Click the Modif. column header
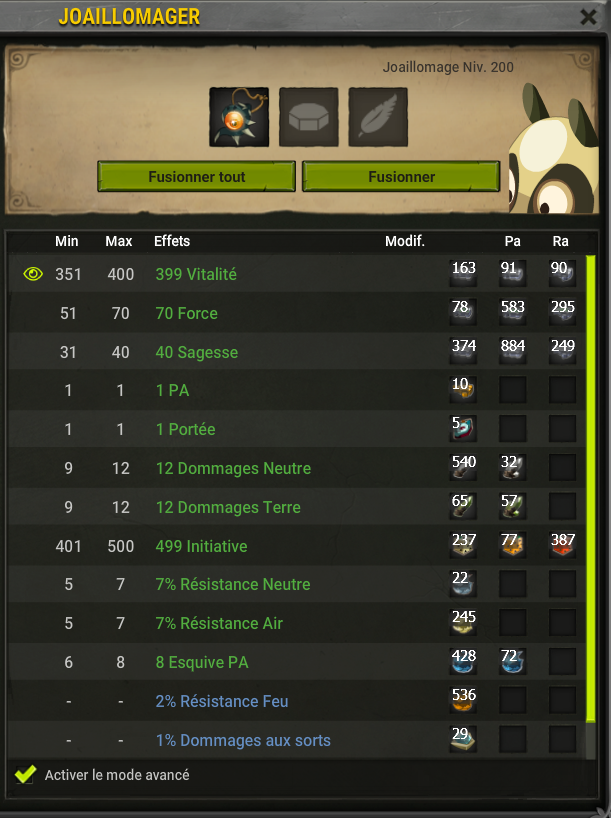611x818 pixels. coord(405,241)
